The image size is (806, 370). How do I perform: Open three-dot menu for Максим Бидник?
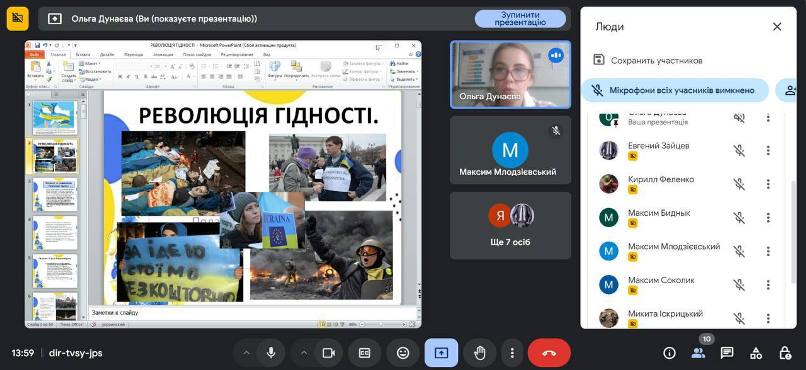pos(768,217)
